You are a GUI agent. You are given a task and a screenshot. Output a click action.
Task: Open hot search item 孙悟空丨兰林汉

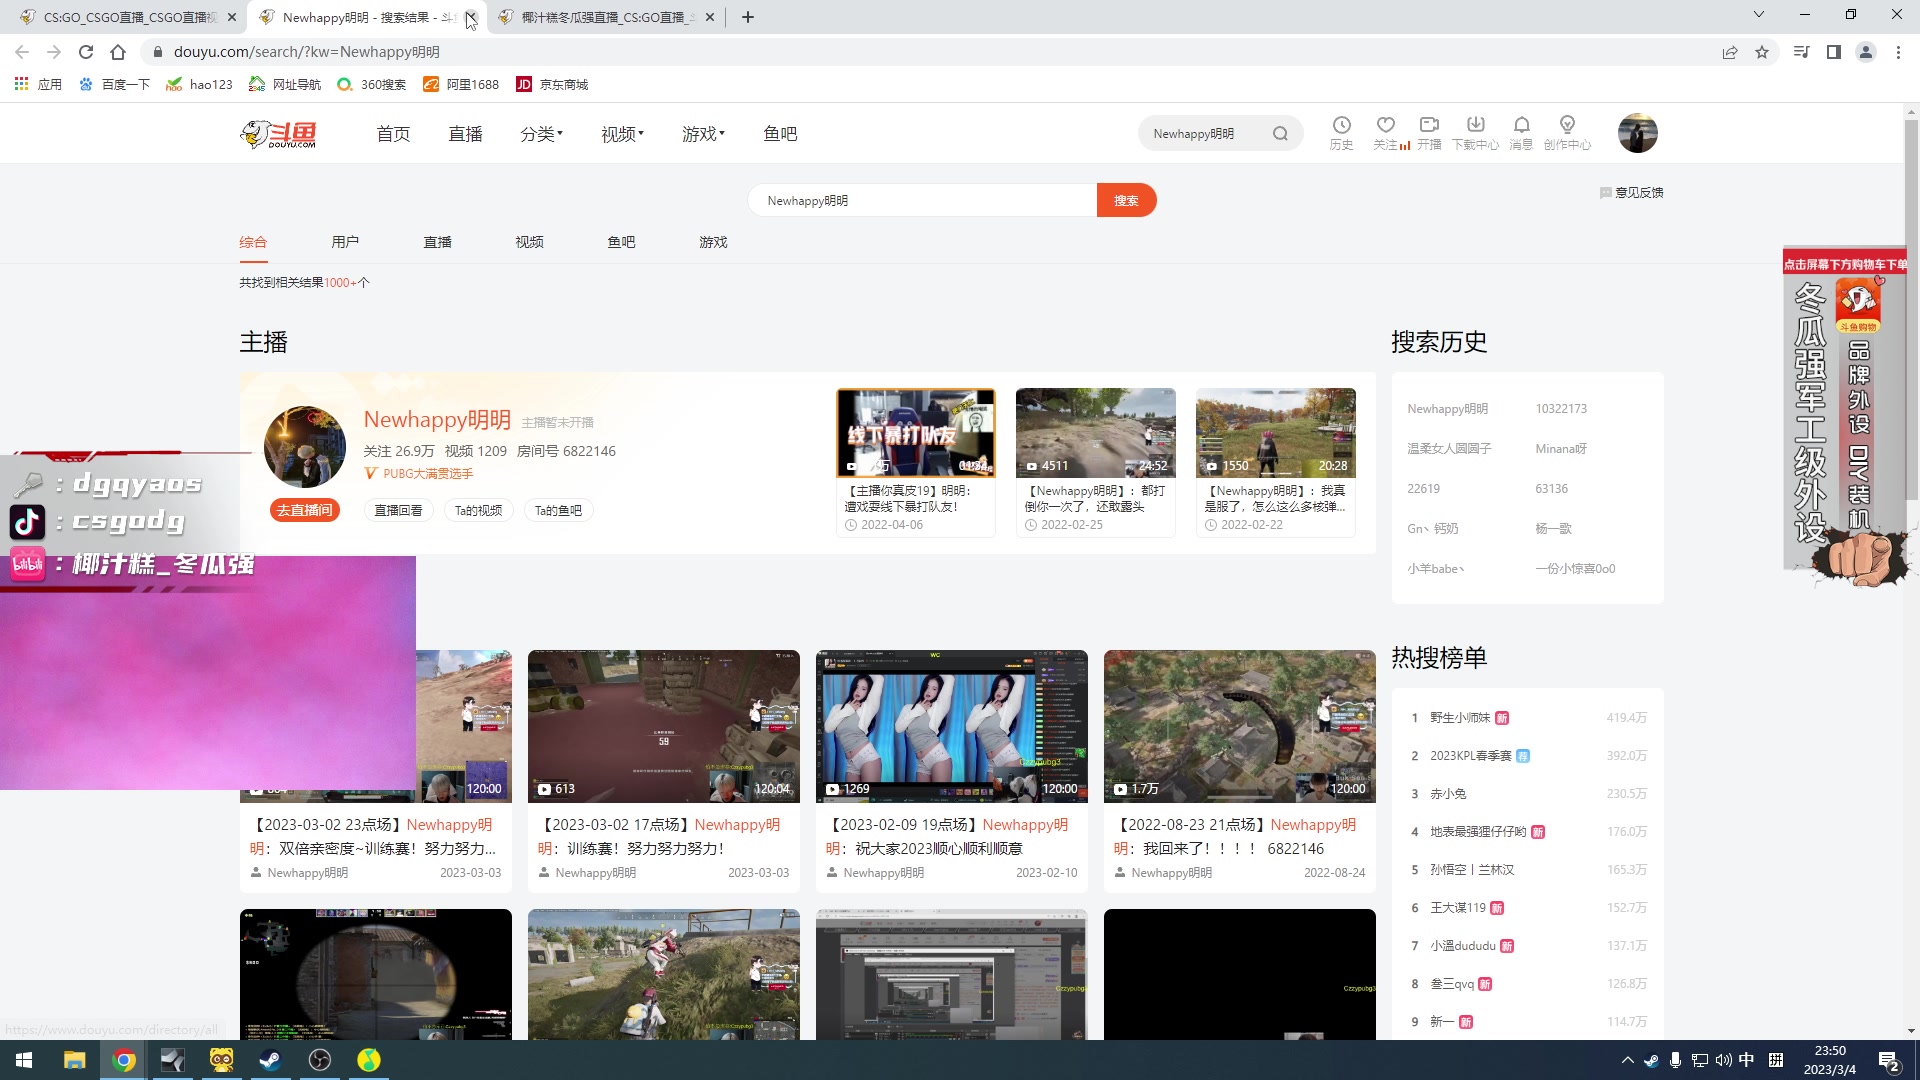pyautogui.click(x=1472, y=870)
